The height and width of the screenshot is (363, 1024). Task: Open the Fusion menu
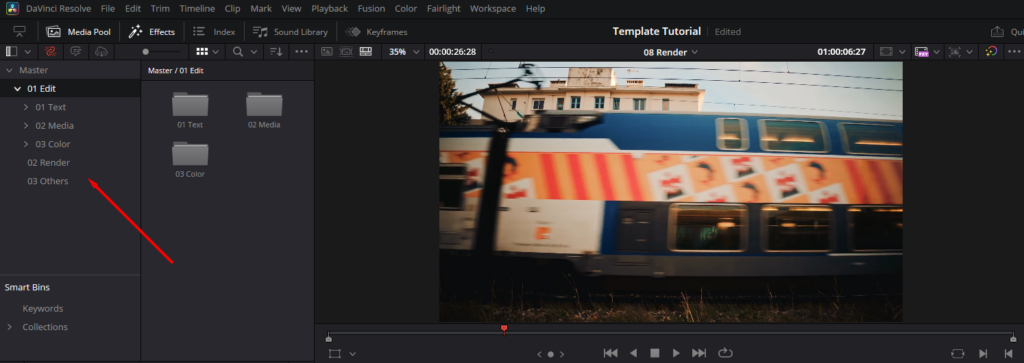pyautogui.click(x=372, y=8)
